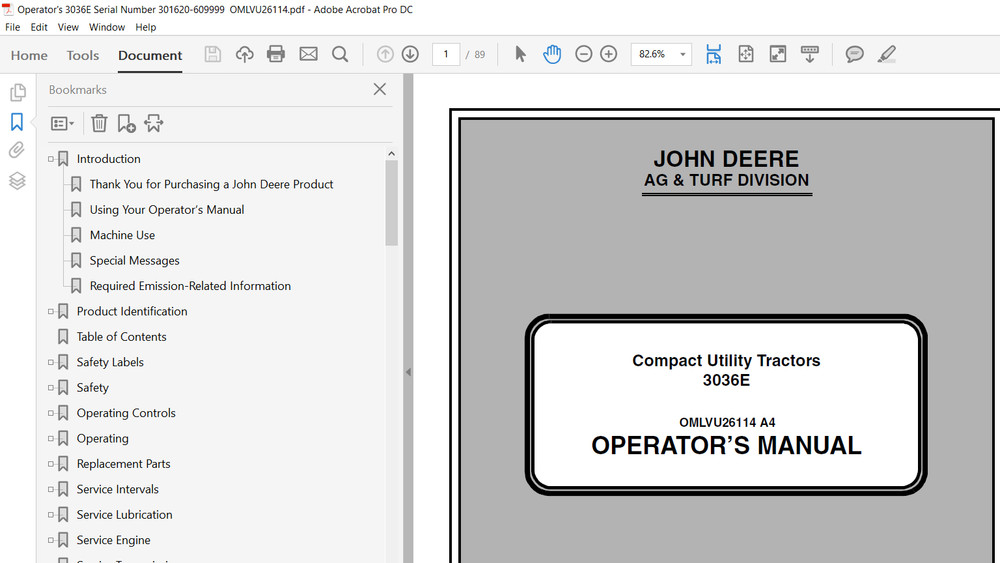Click the page number input field
Image resolution: width=1000 pixels, height=563 pixels.
click(446, 54)
